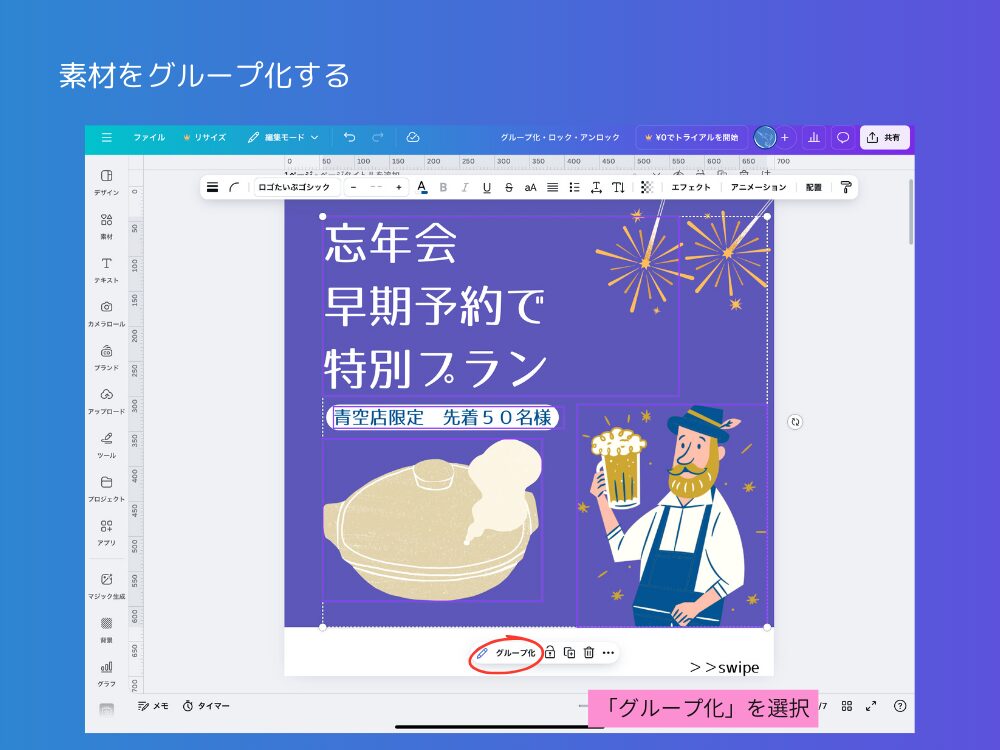The height and width of the screenshot is (750, 1000).
Task: Open the ブランド panel
Action: coord(106,355)
